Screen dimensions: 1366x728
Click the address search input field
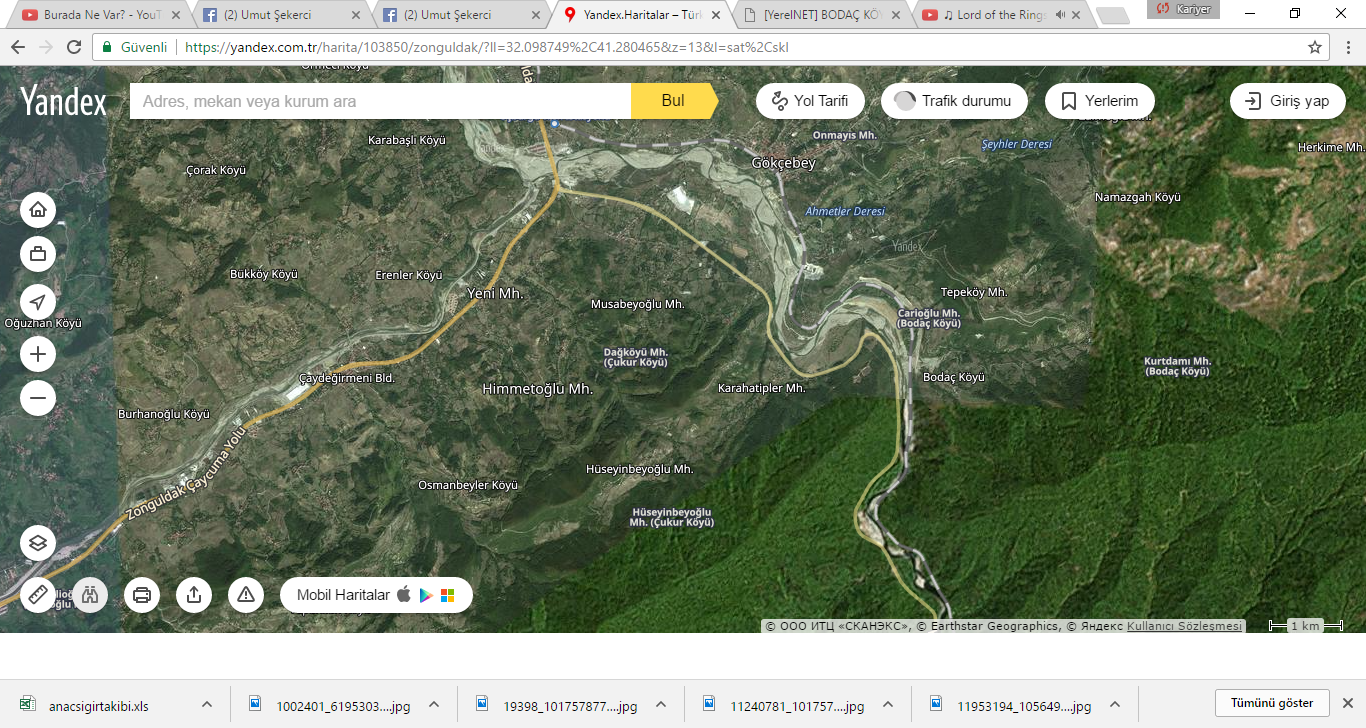click(380, 101)
